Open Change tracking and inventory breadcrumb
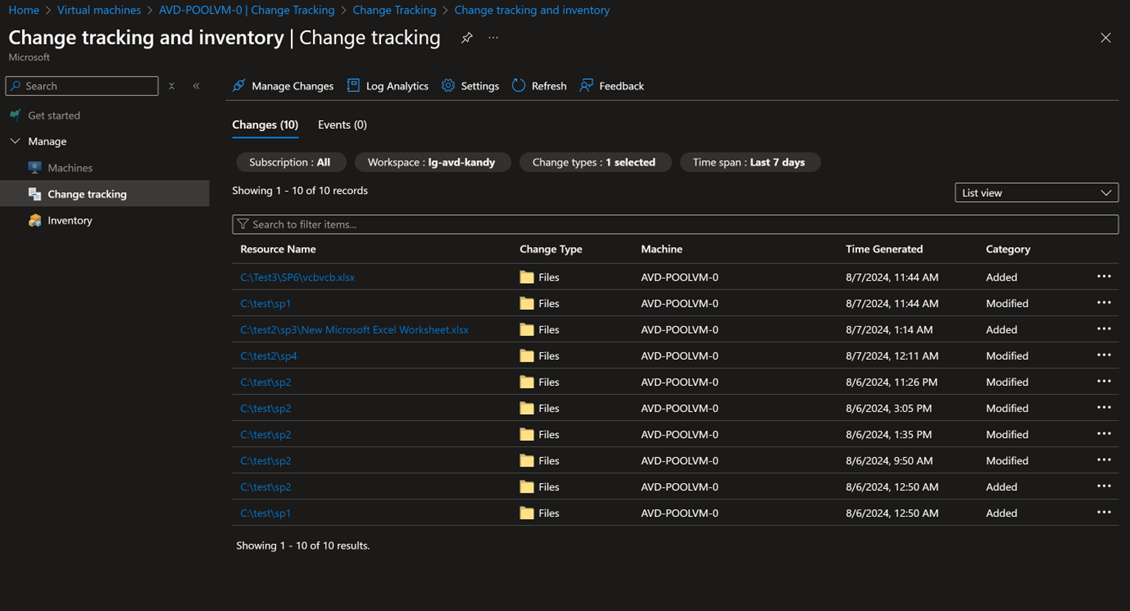 click(532, 10)
